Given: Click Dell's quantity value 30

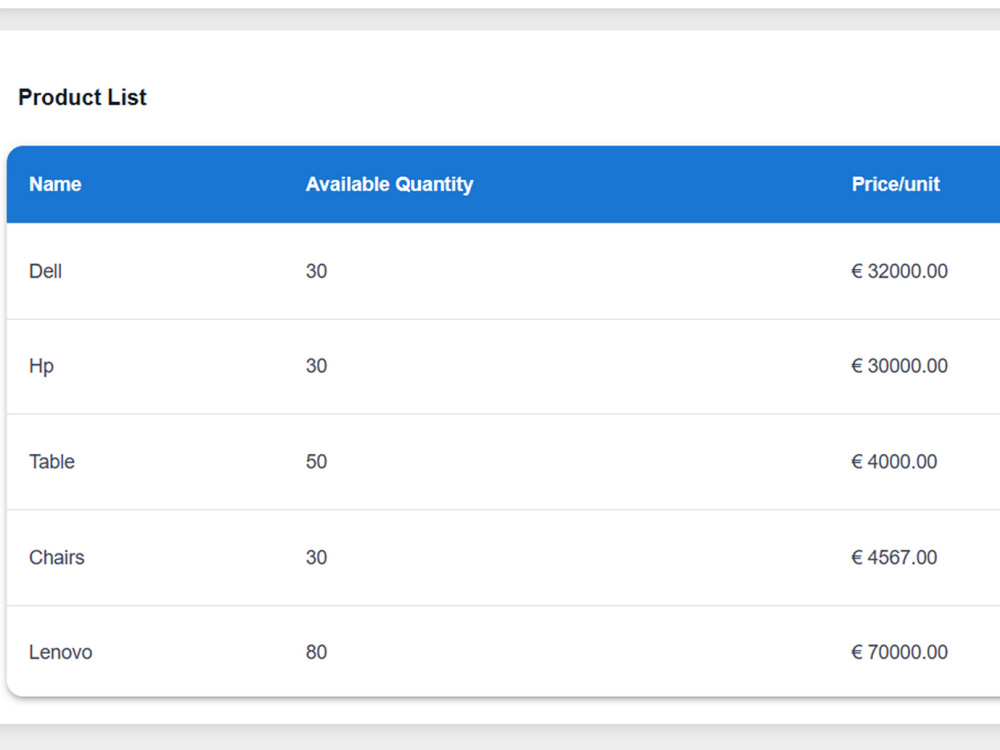Looking at the screenshot, I should (x=316, y=271).
